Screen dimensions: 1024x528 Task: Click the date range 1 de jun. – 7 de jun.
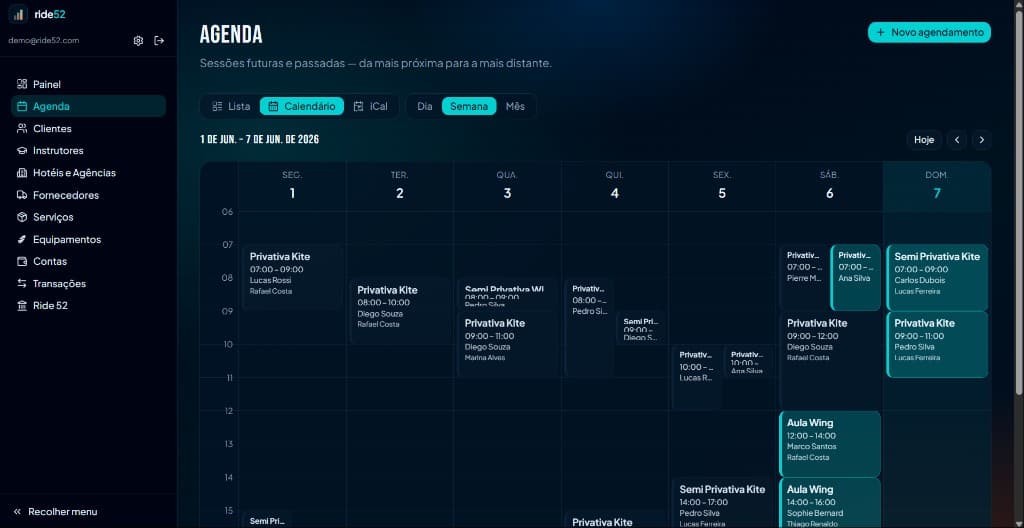pyautogui.click(x=260, y=140)
